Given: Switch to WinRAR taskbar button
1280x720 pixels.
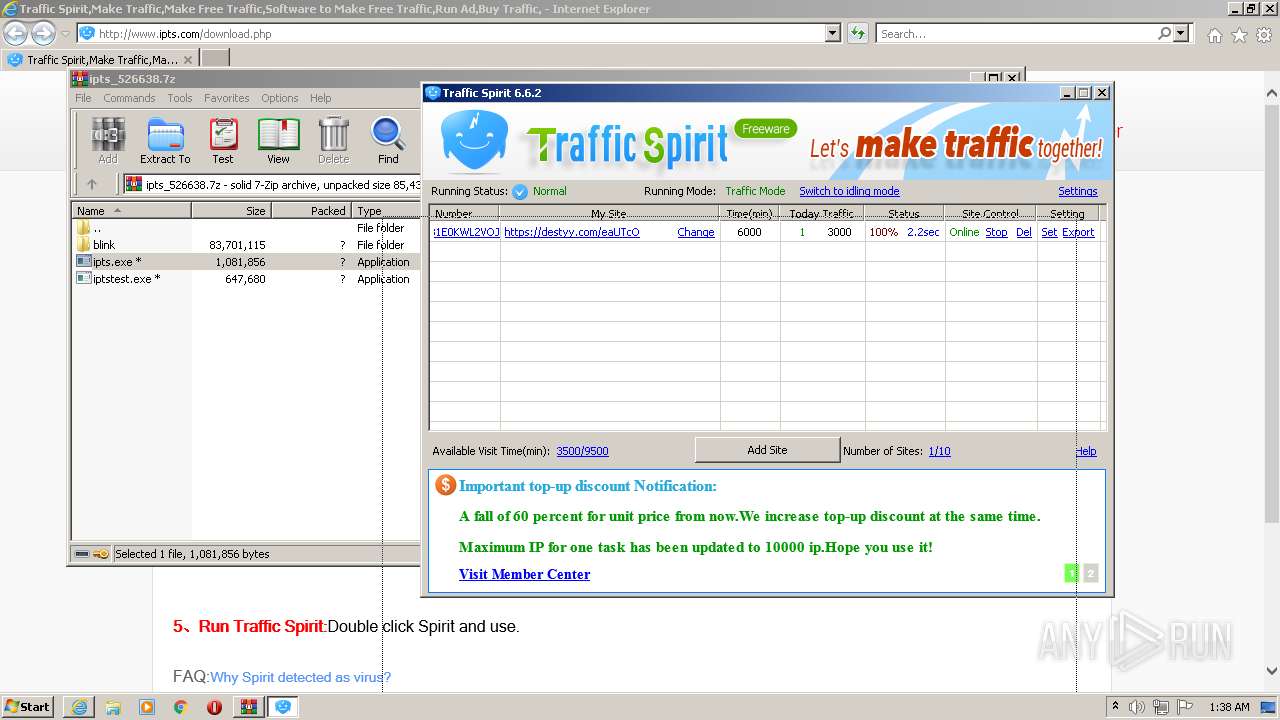Looking at the screenshot, I should (x=248, y=707).
